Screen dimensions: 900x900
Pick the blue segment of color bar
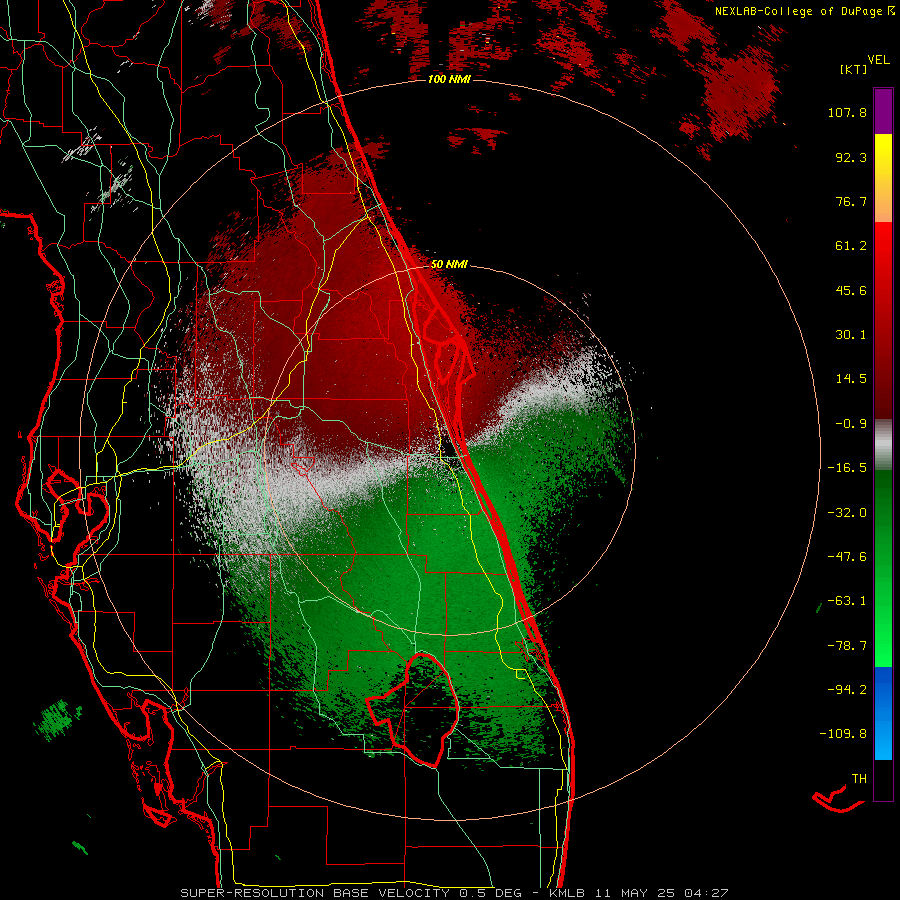pyautogui.click(x=883, y=713)
